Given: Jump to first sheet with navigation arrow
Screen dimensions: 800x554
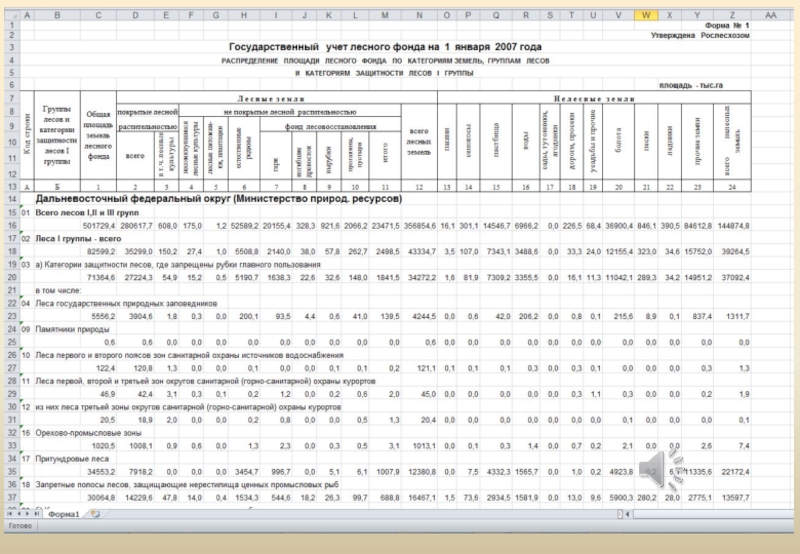Looking at the screenshot, I should point(9,513).
